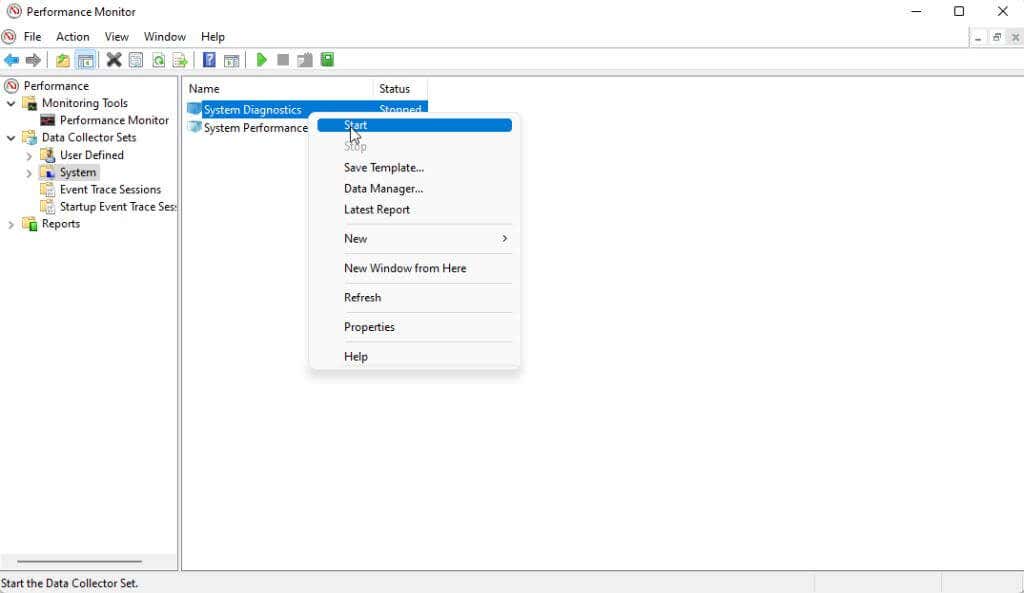The image size is (1024, 593).
Task: Click the inner MDI restore button
Action: tap(997, 37)
